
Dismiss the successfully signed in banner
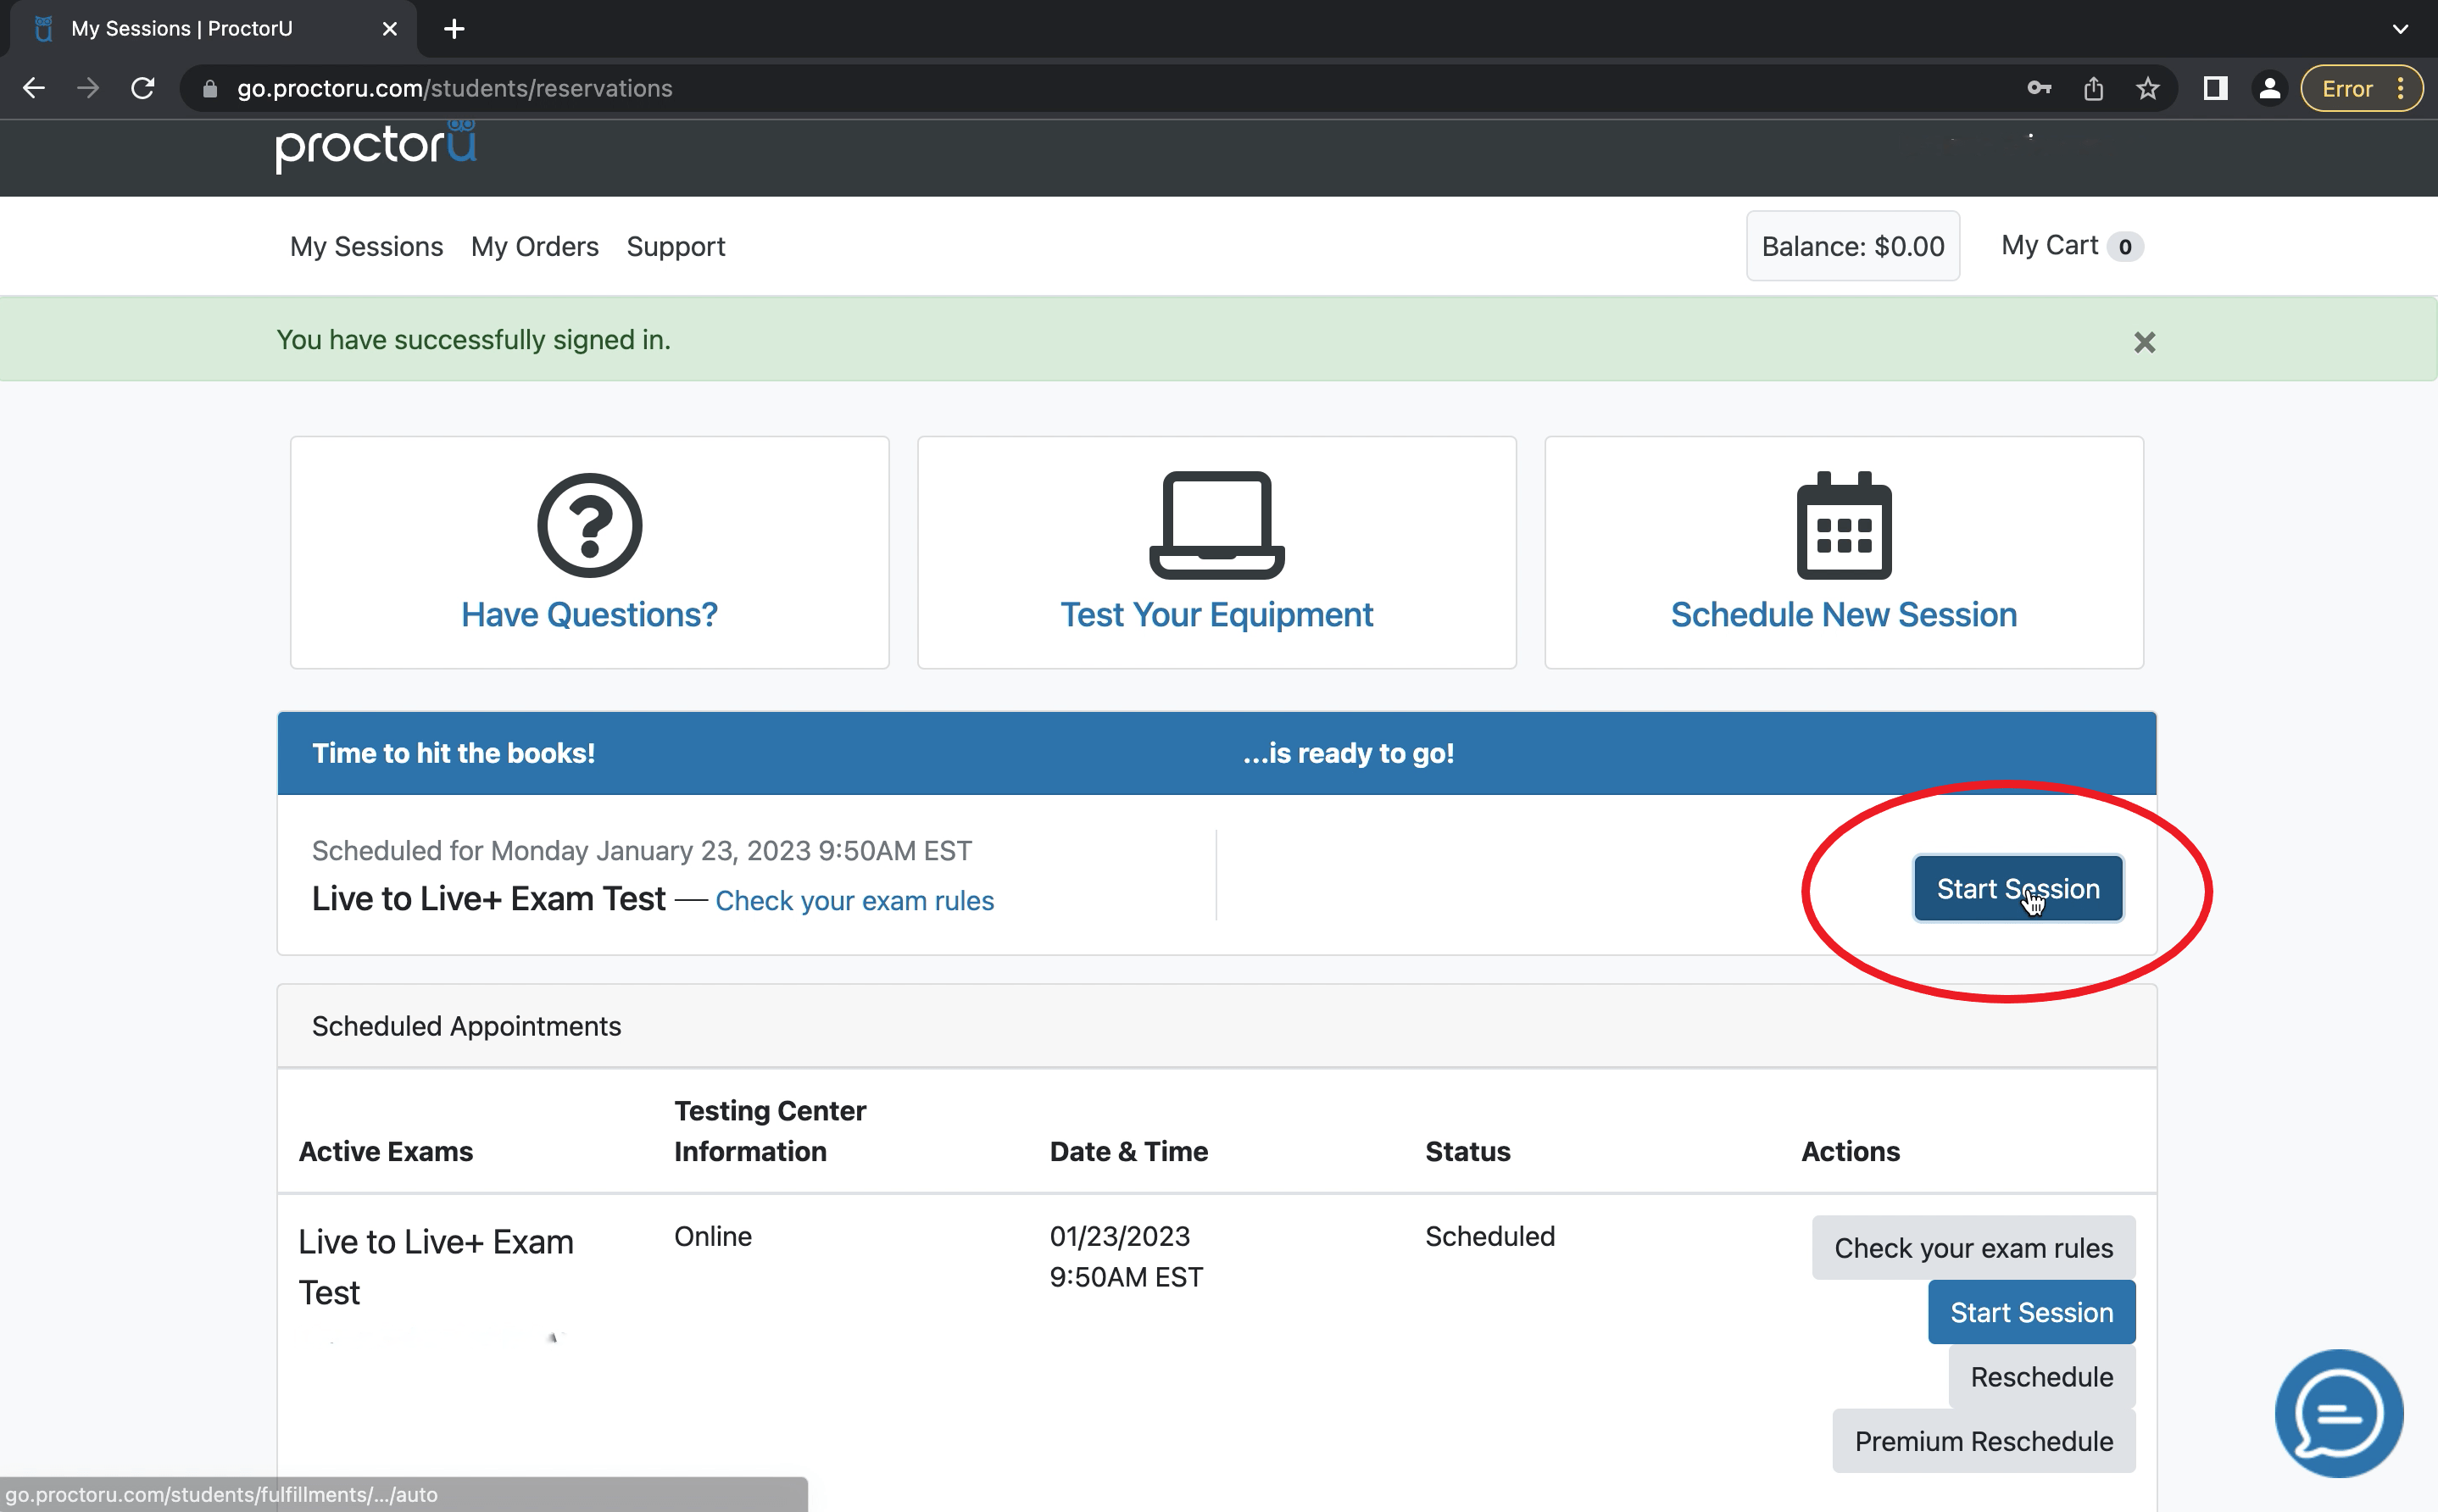coord(2144,342)
